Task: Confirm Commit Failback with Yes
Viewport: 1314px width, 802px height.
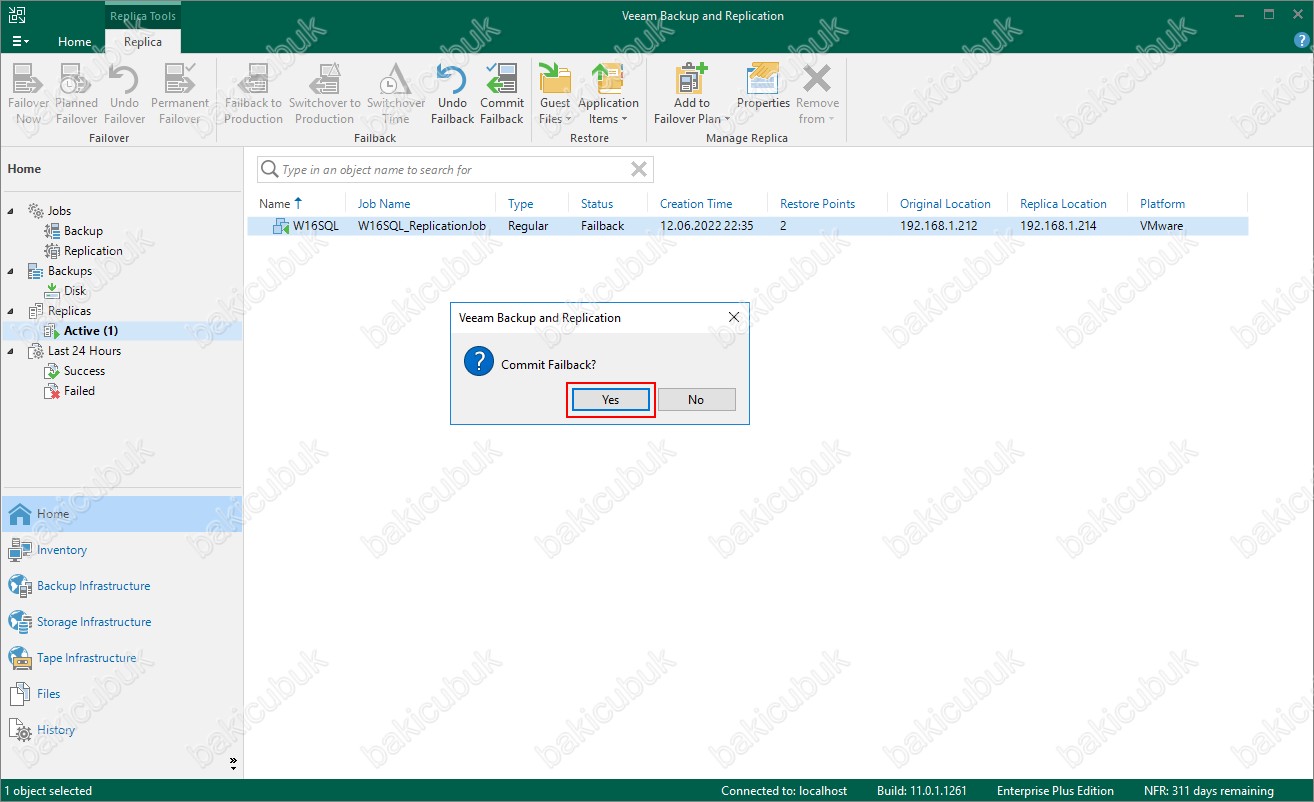Action: pos(610,400)
